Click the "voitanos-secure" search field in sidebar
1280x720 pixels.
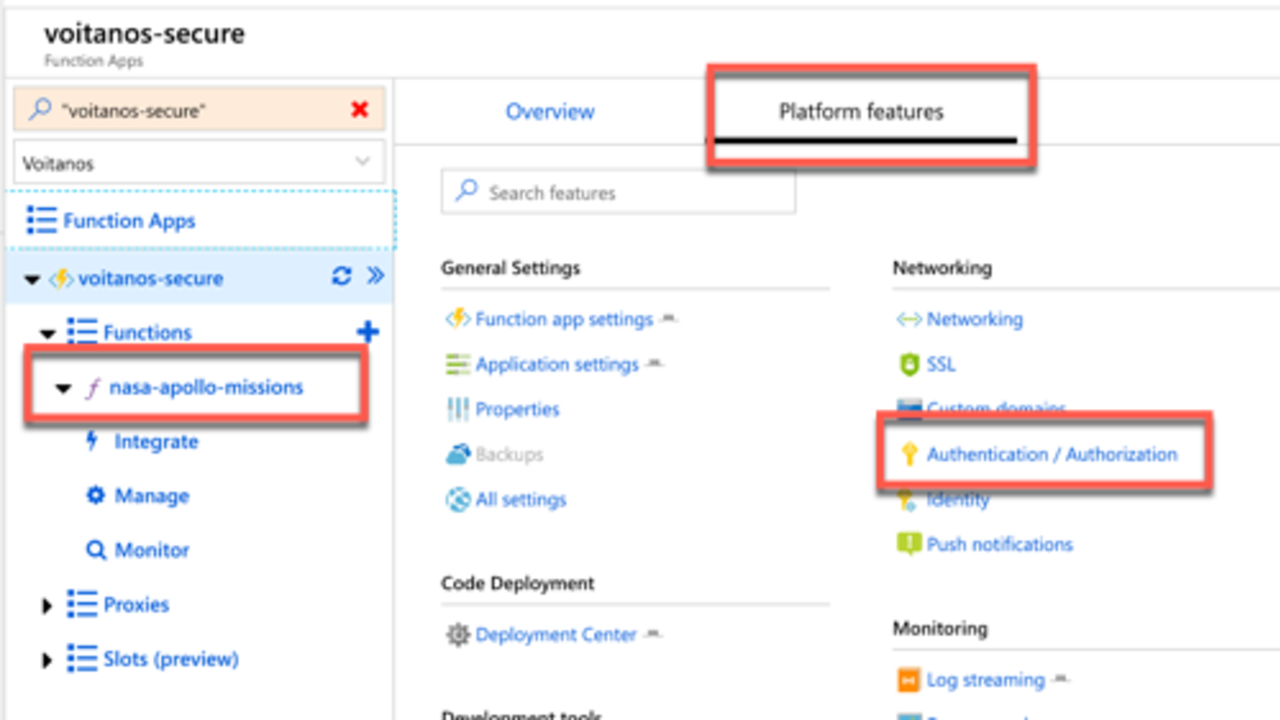[199, 110]
